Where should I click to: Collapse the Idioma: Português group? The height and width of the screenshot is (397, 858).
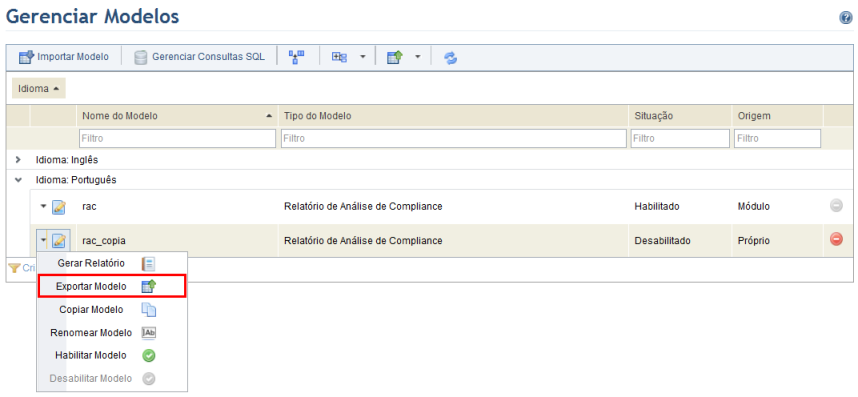click(18, 179)
